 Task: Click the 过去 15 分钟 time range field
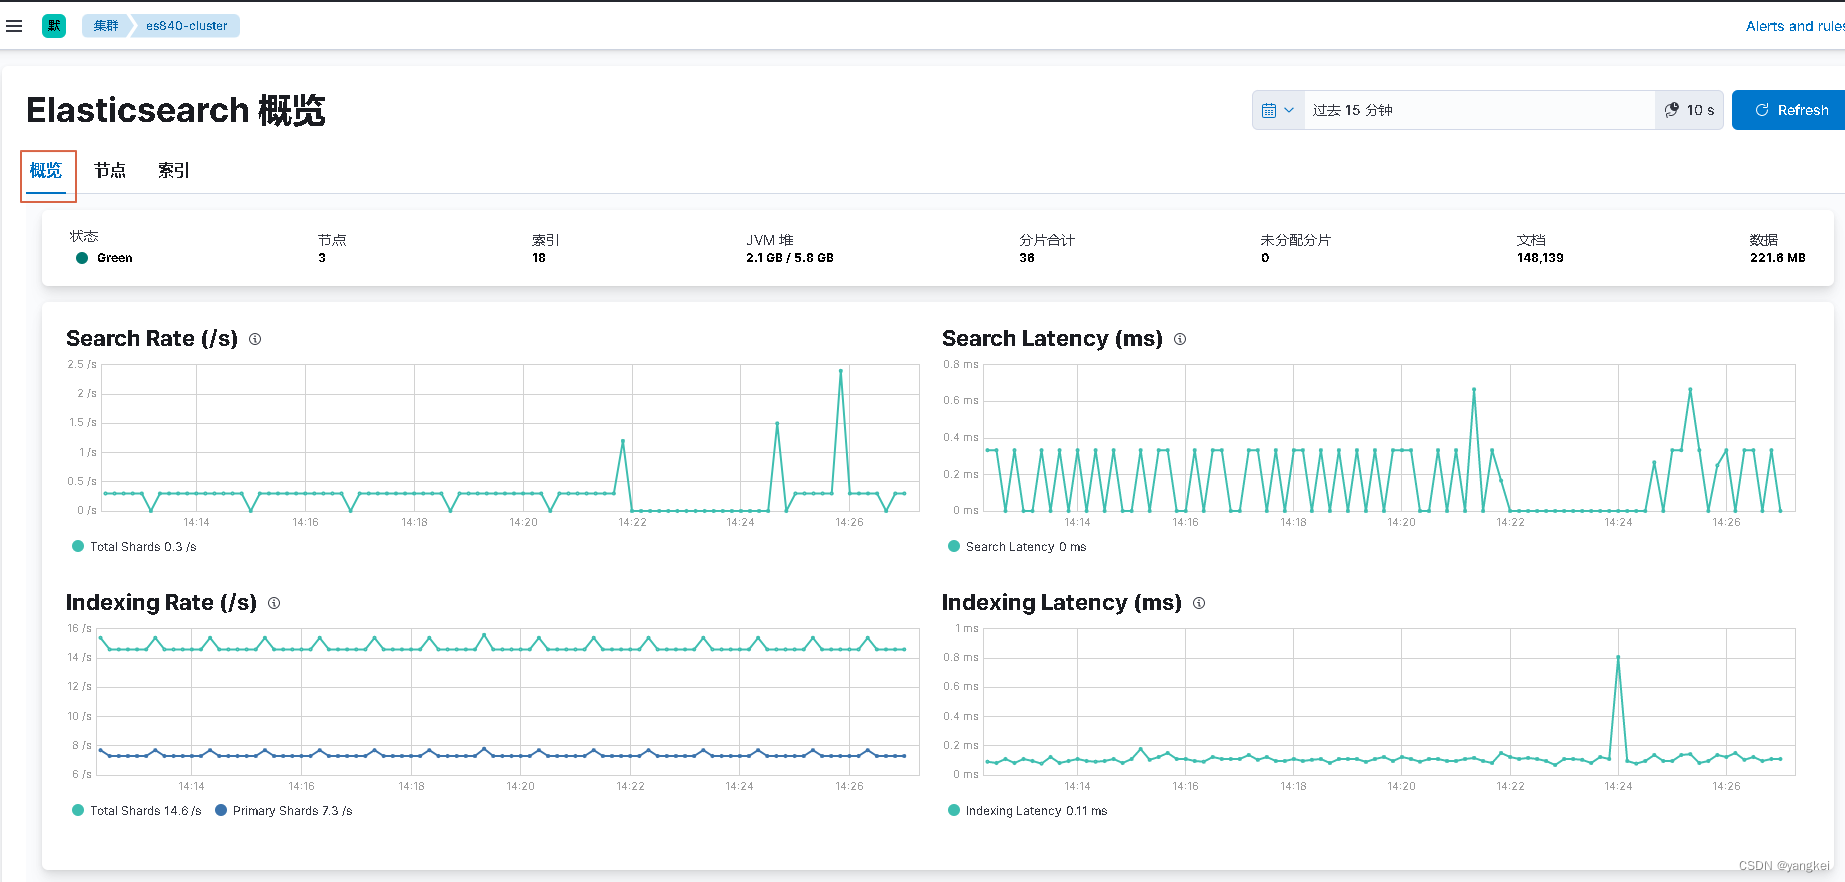[1478, 110]
